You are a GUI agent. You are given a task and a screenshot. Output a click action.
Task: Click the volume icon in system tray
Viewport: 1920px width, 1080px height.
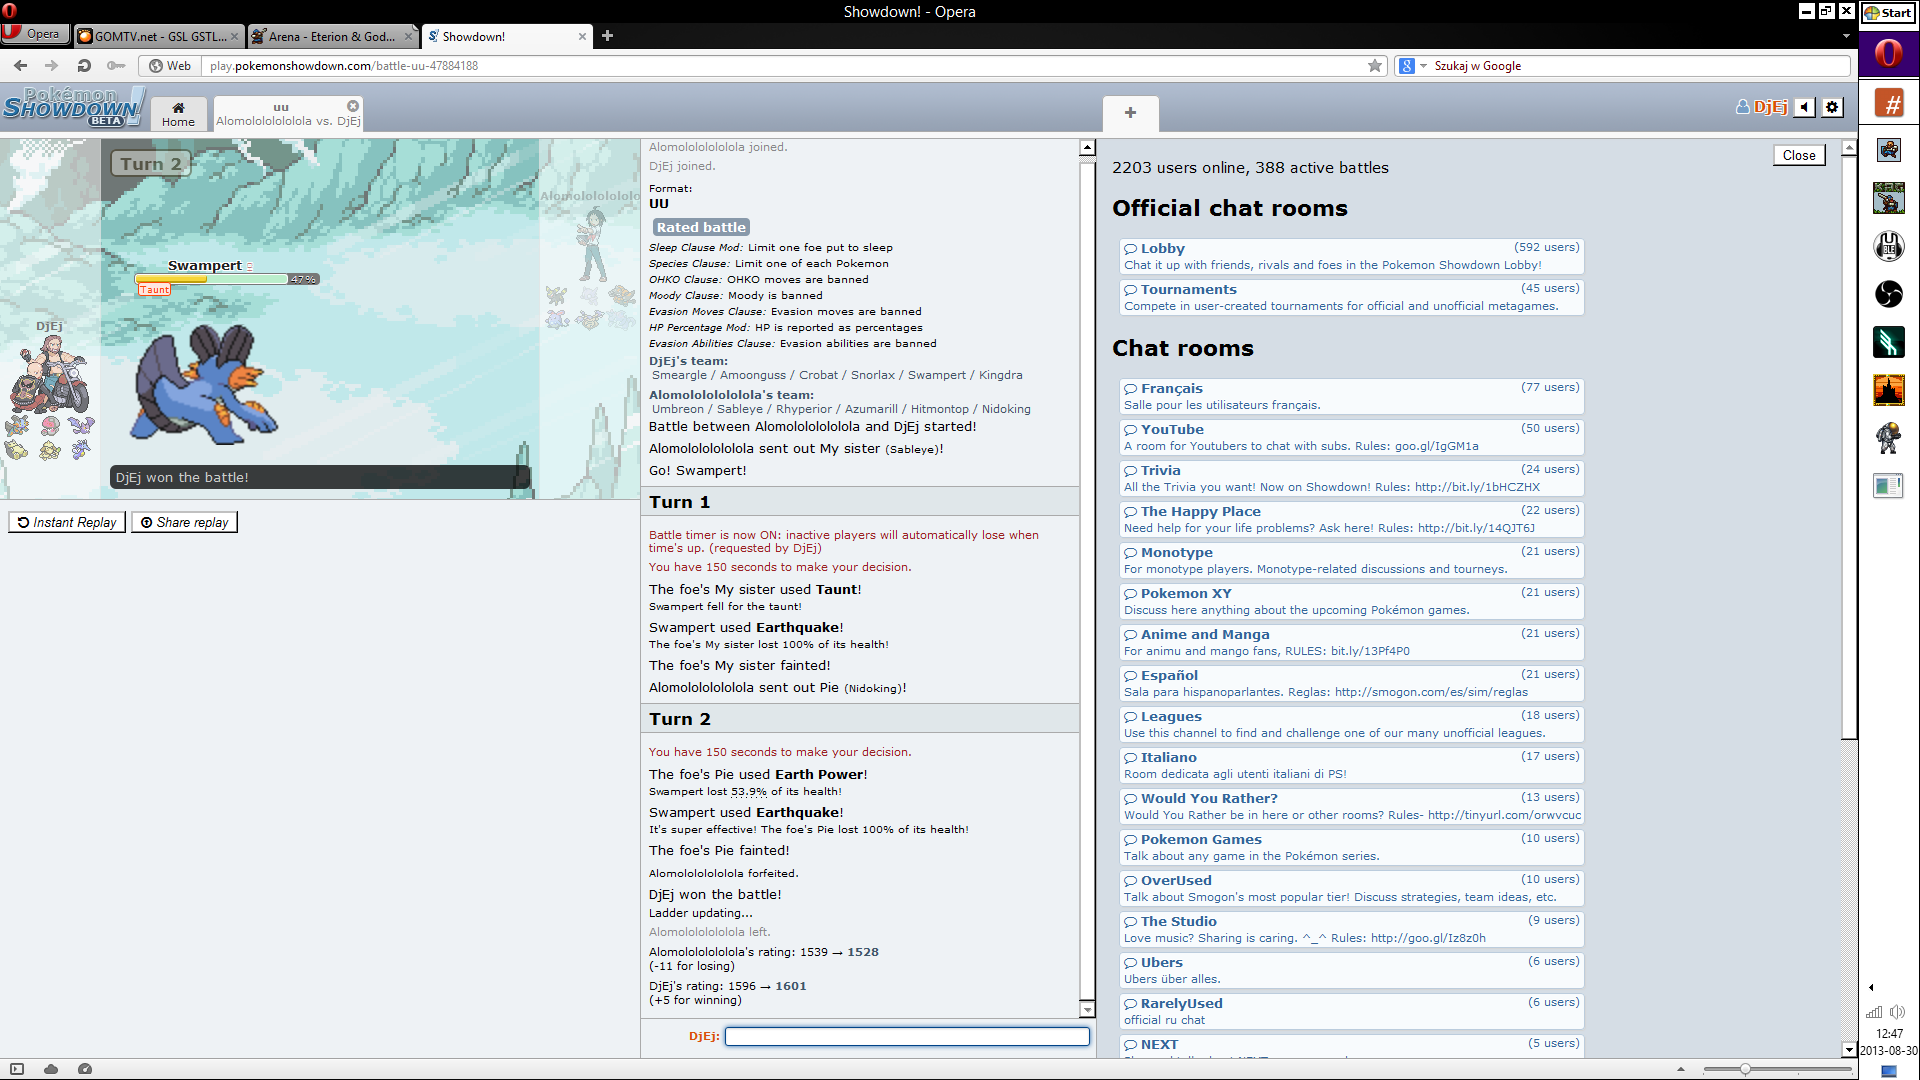click(x=1897, y=1012)
